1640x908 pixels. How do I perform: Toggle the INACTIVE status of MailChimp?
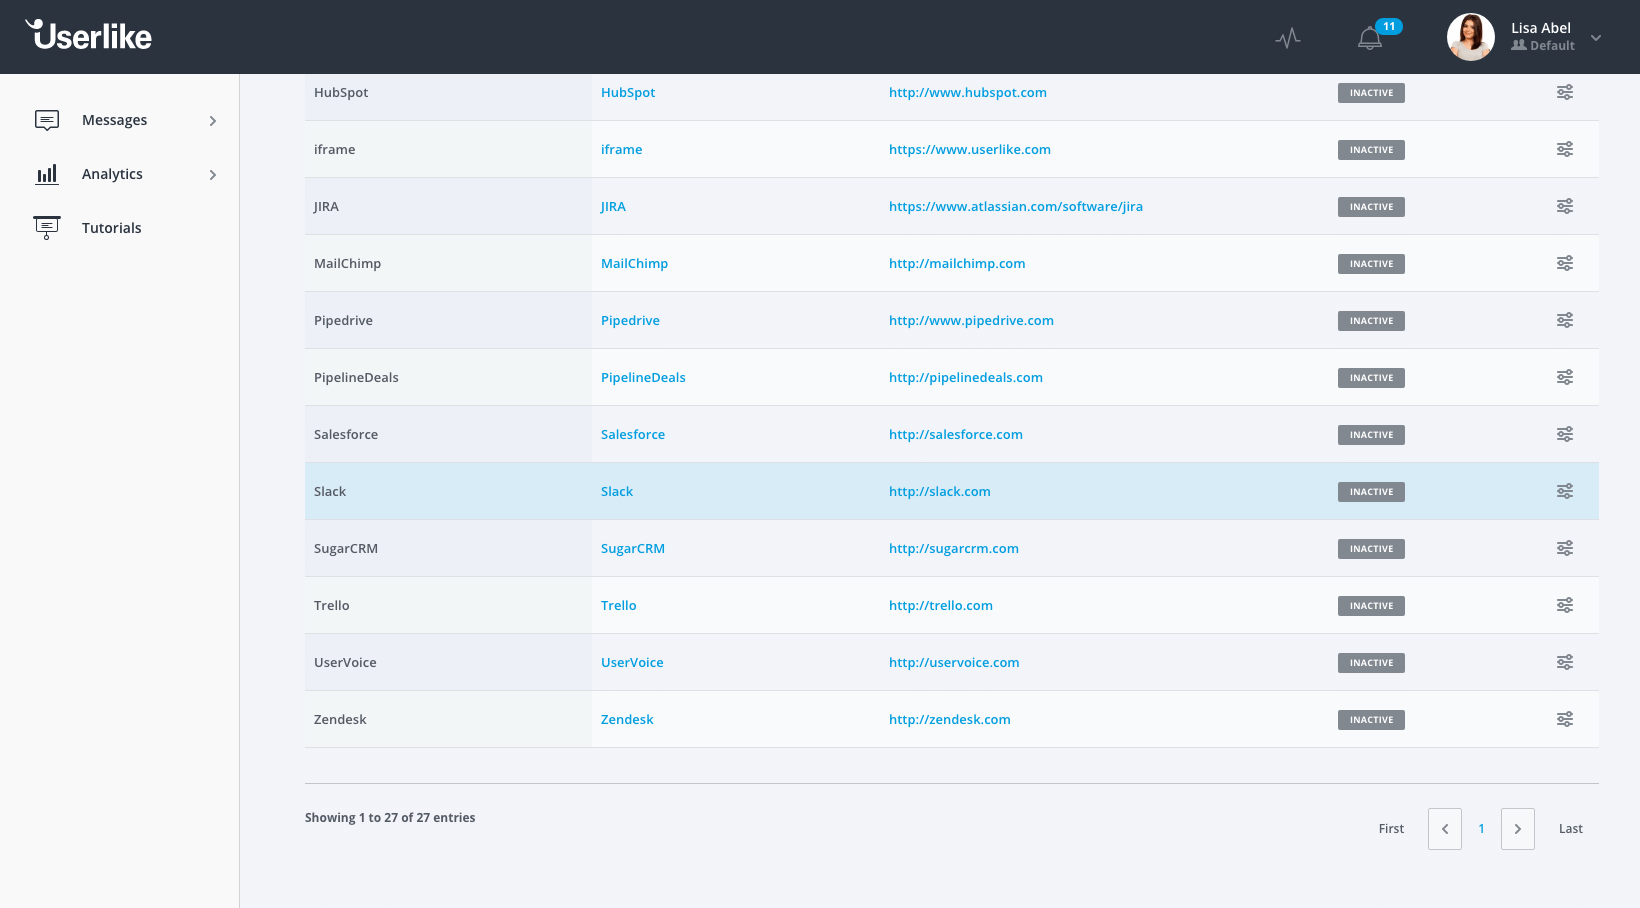[x=1370, y=263]
